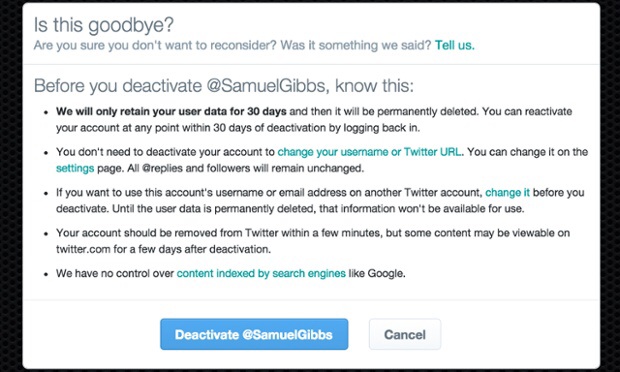Click 'Before you deactivate @SamuelGibbs' heading
620x372 pixels.
pos(223,86)
